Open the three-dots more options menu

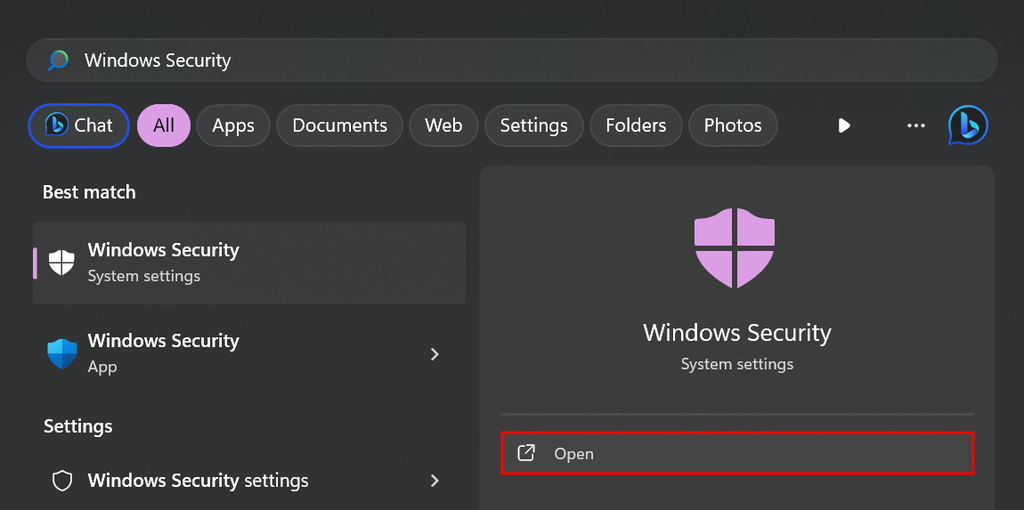915,125
